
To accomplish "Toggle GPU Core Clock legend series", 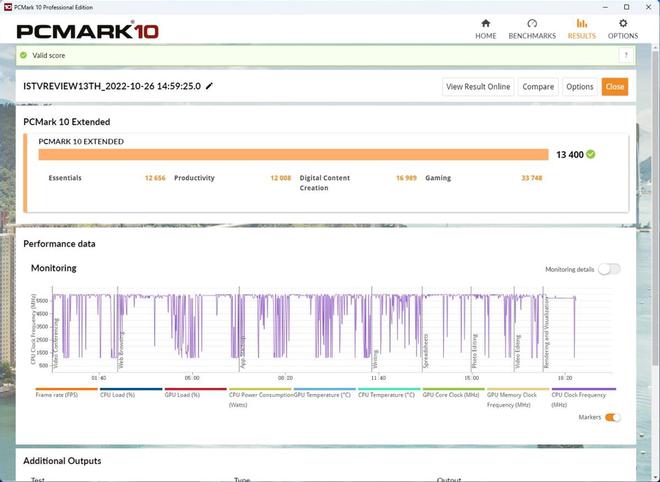I will (453, 393).
